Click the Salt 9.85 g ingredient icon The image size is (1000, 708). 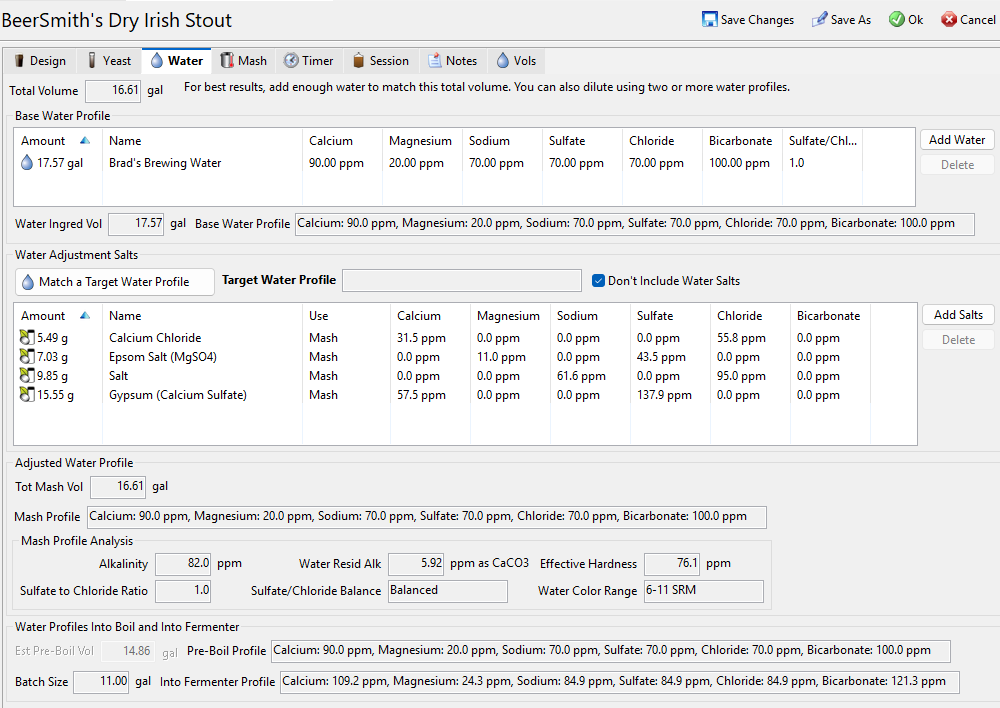[x=27, y=376]
